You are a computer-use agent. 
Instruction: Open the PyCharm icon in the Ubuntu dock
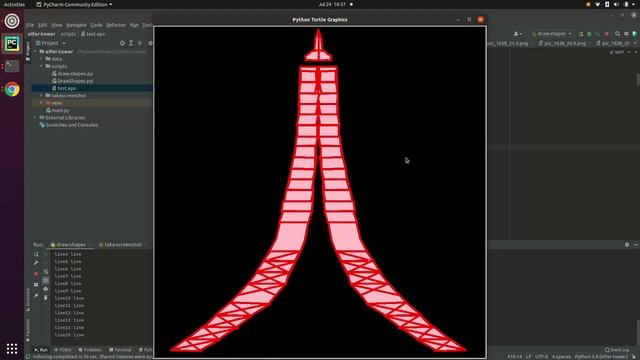(x=12, y=44)
